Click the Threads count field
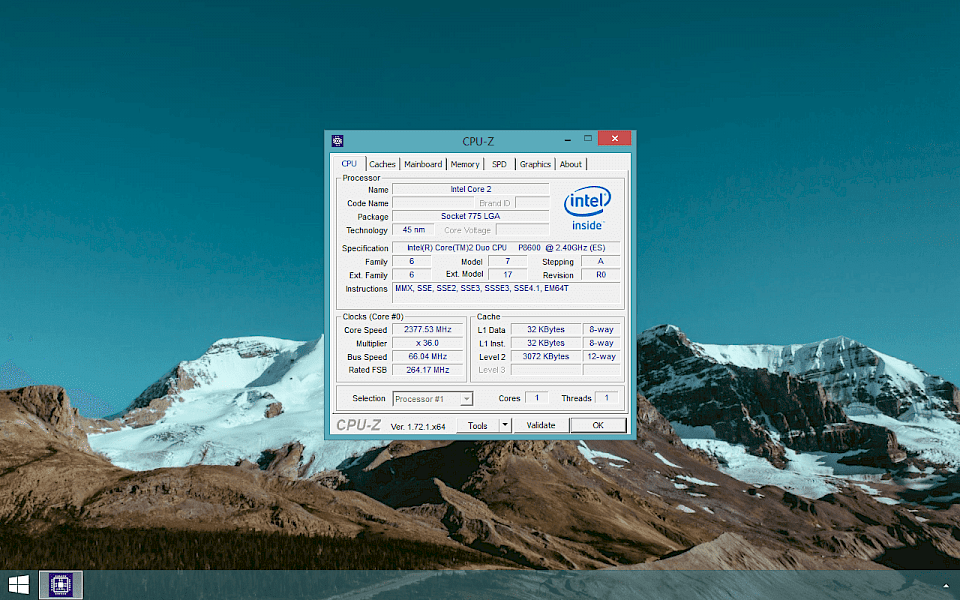Viewport: 960px width, 600px height. pos(607,398)
